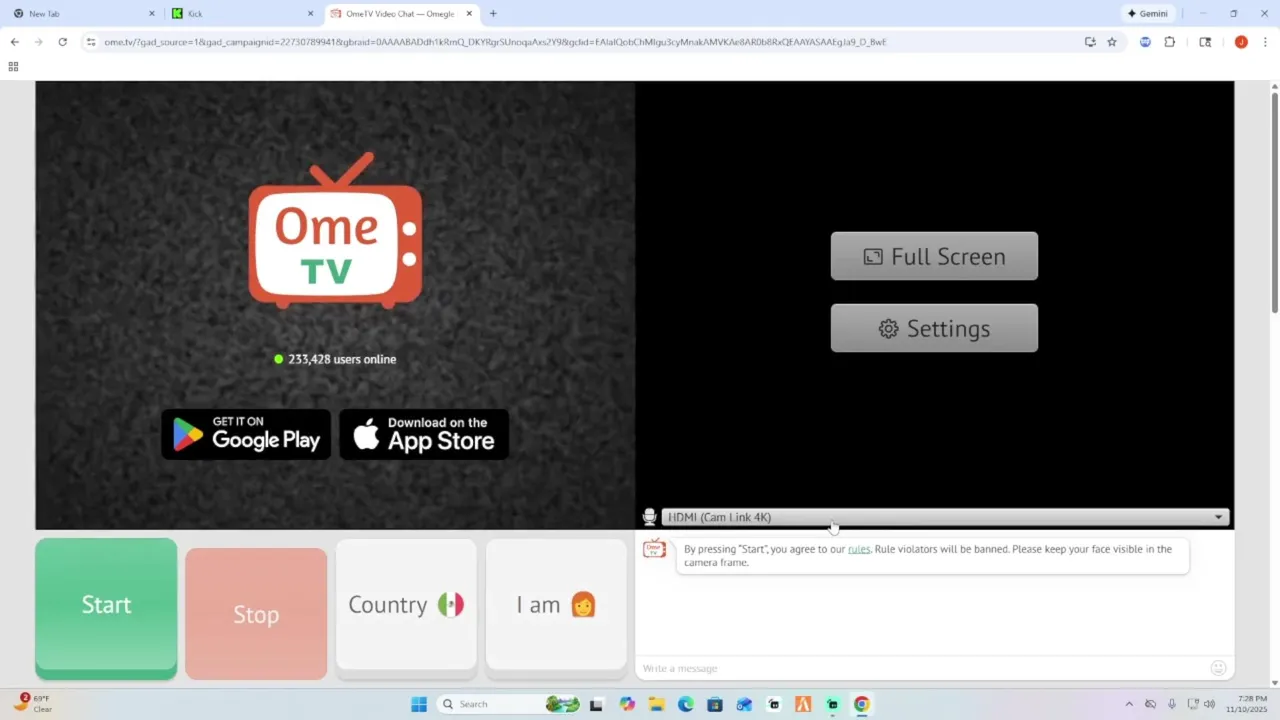This screenshot has width=1280, height=720.
Task: Open Gemini in the Chrome title bar
Action: coord(1147,14)
